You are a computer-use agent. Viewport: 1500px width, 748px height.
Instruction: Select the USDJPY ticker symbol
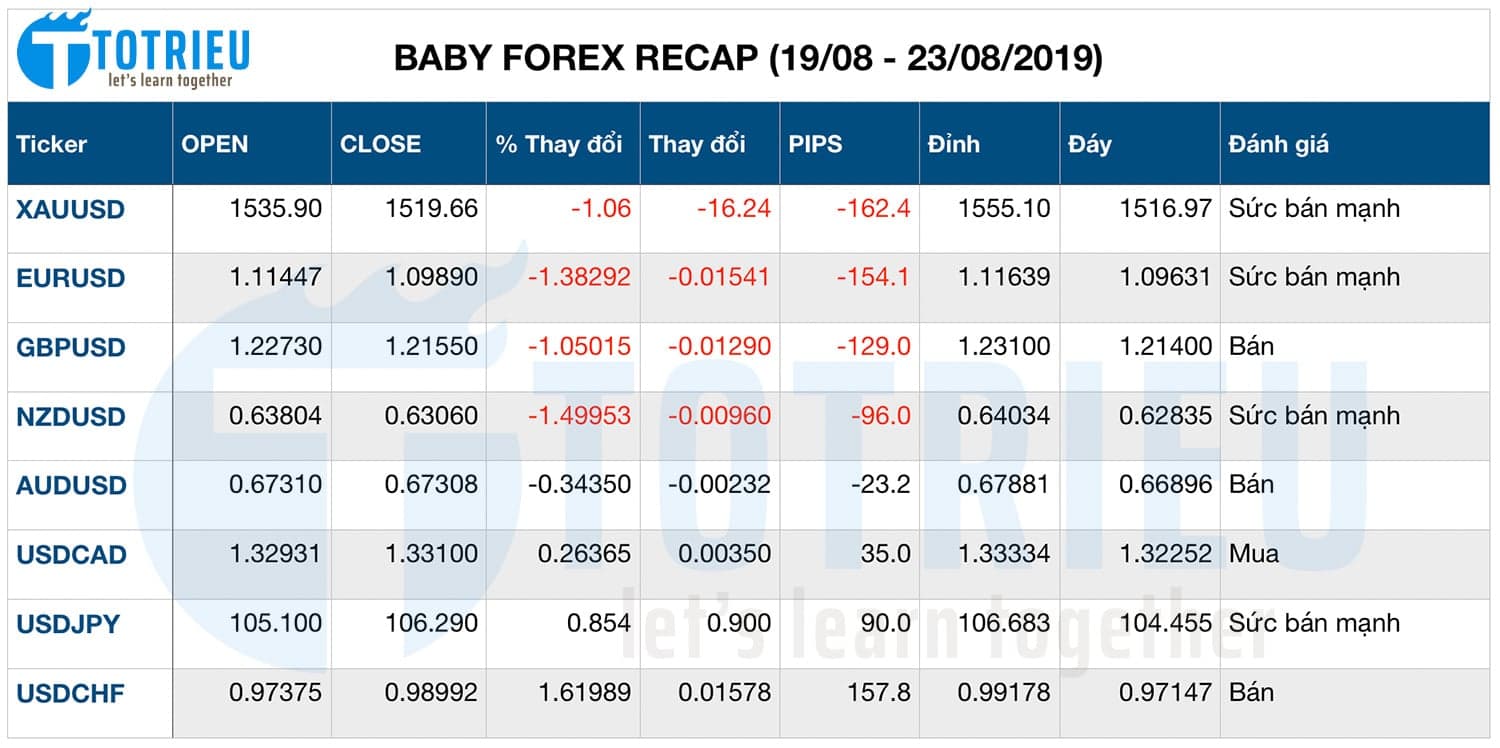[67, 623]
